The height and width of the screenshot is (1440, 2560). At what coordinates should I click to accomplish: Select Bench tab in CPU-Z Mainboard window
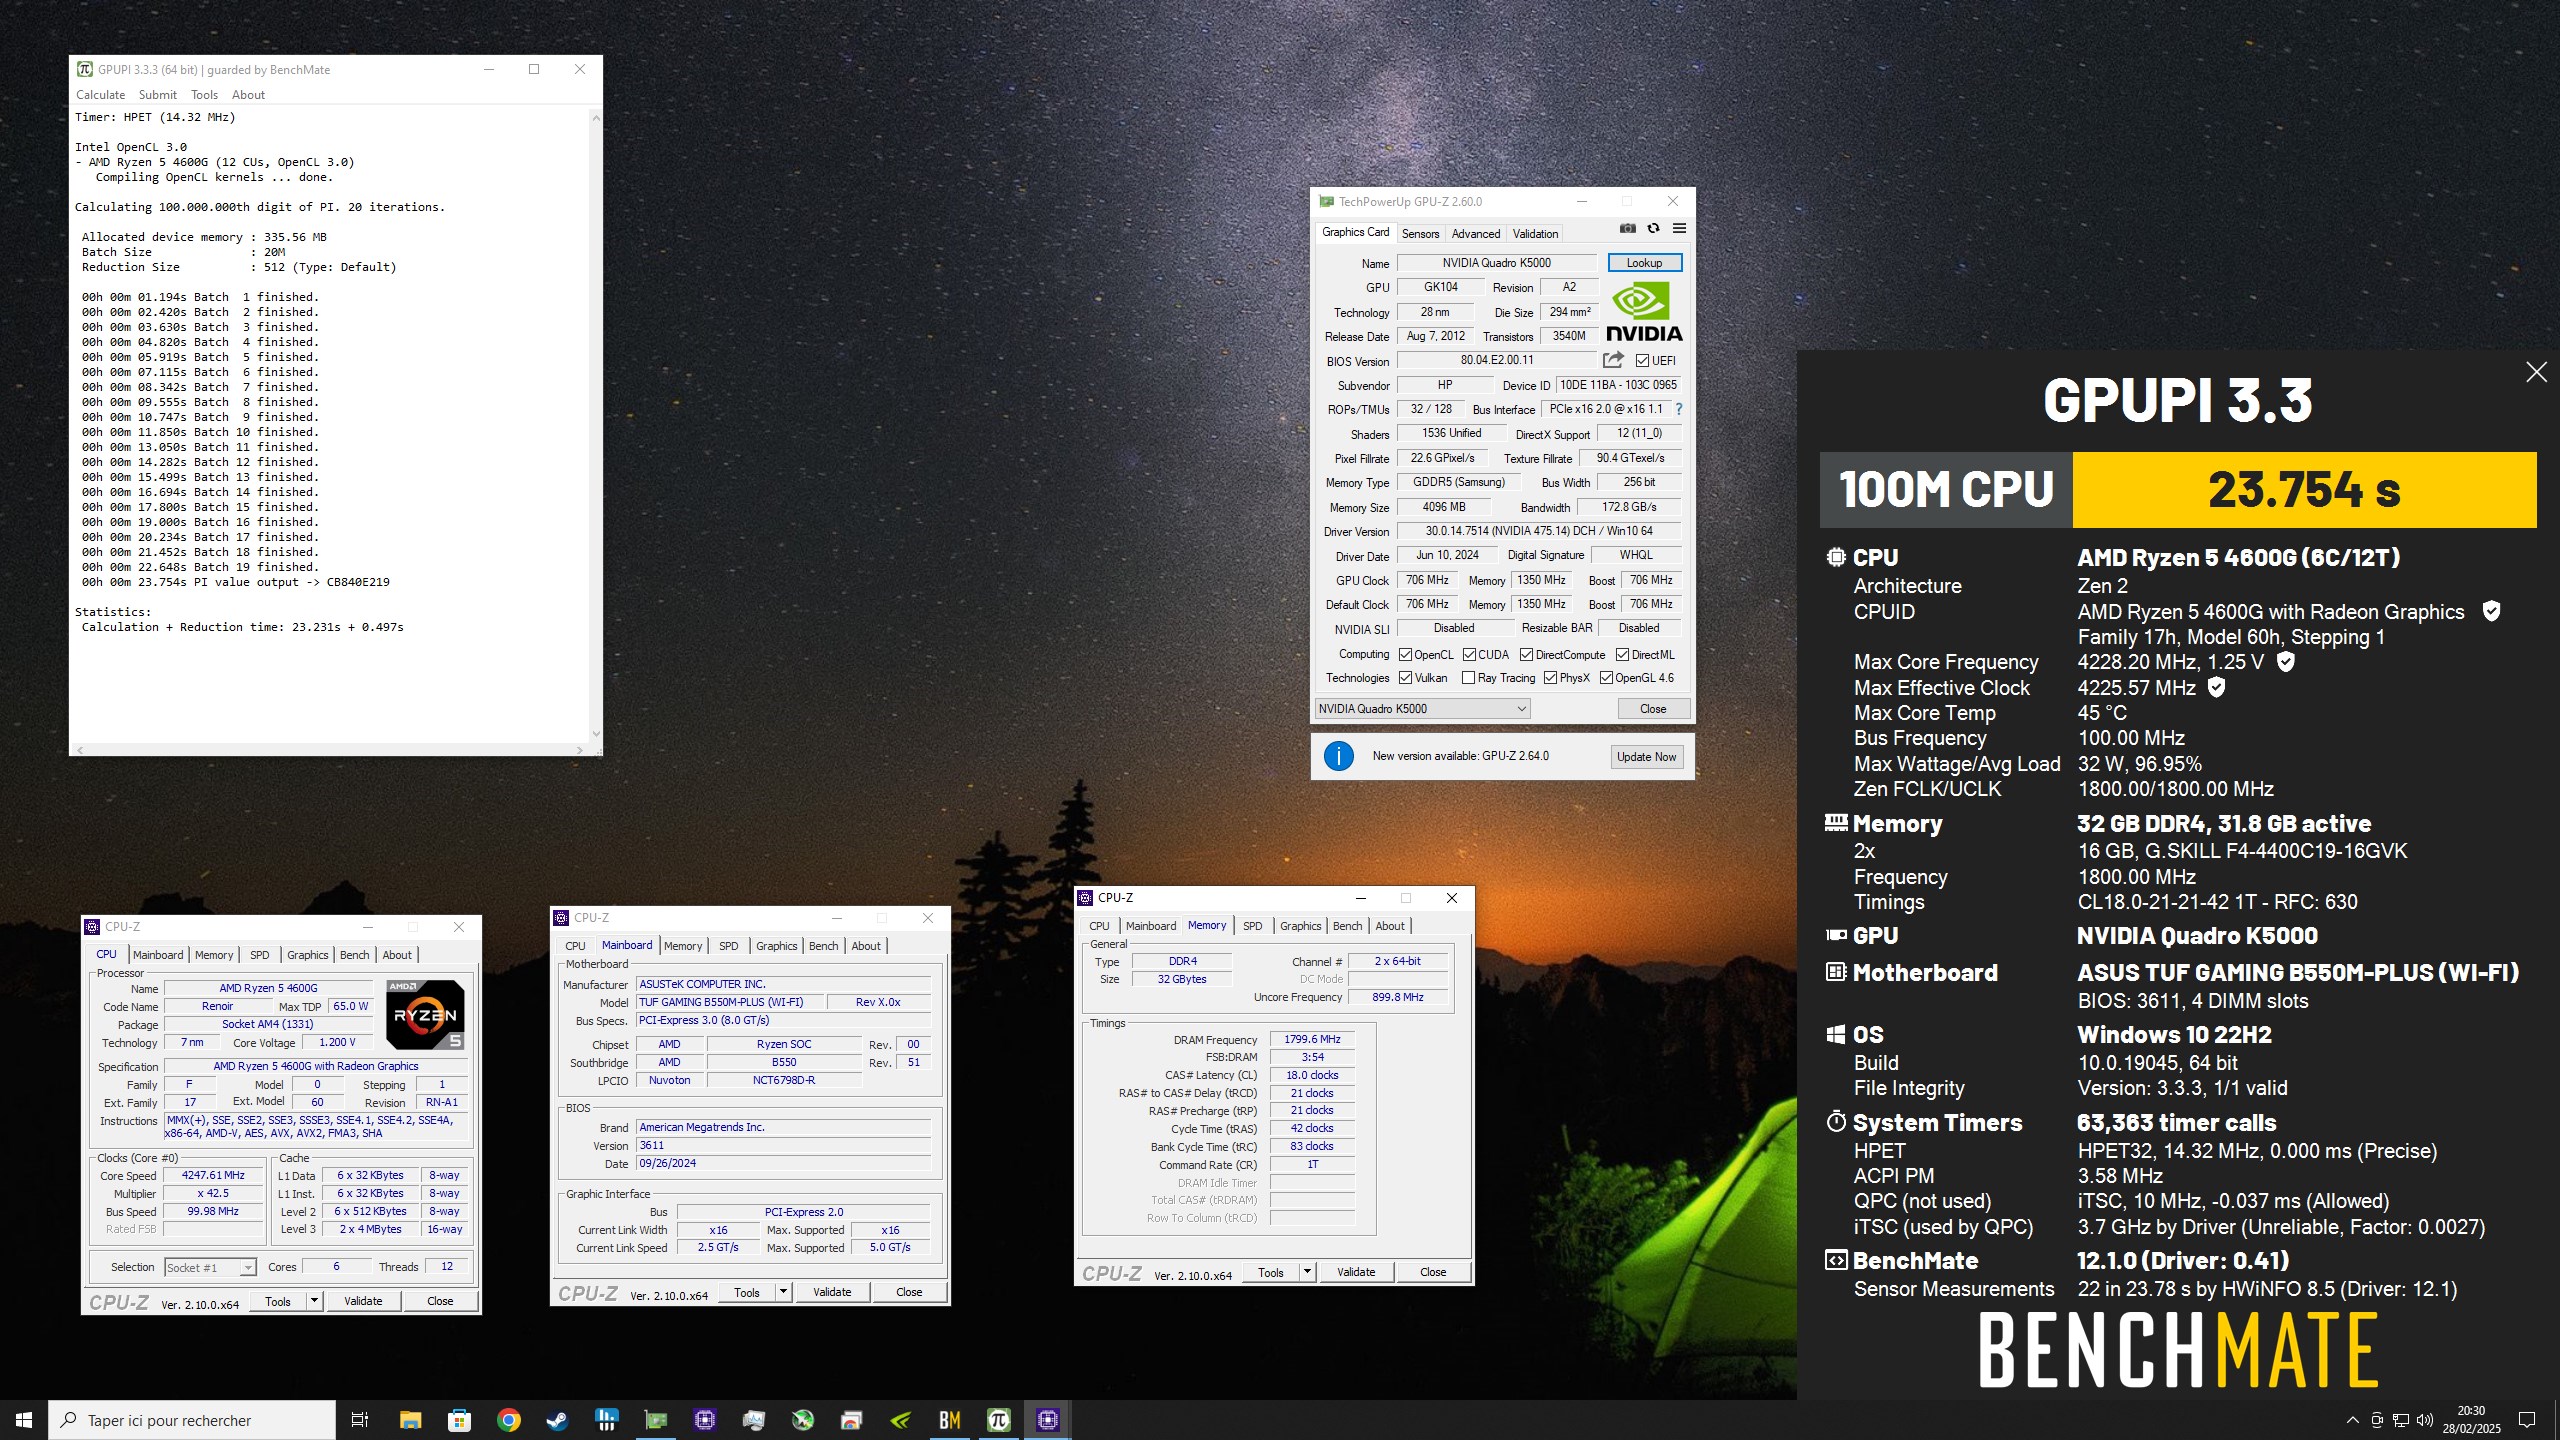click(x=823, y=946)
